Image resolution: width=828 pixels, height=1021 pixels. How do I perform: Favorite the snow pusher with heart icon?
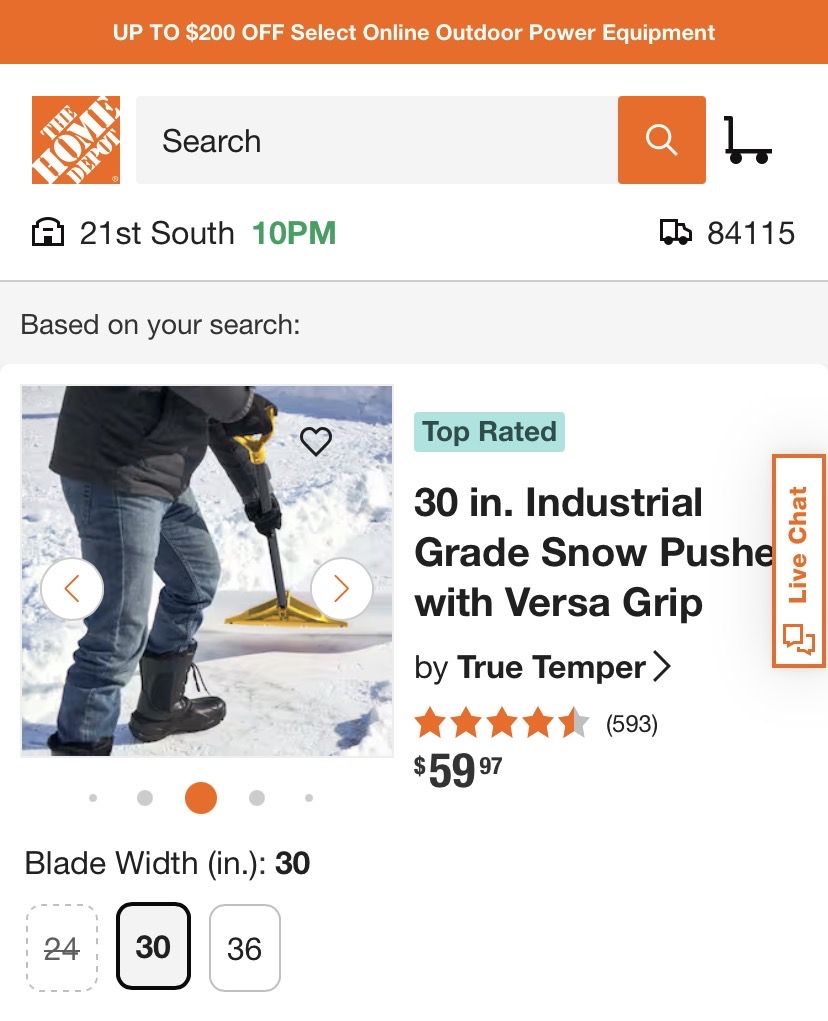tap(316, 441)
